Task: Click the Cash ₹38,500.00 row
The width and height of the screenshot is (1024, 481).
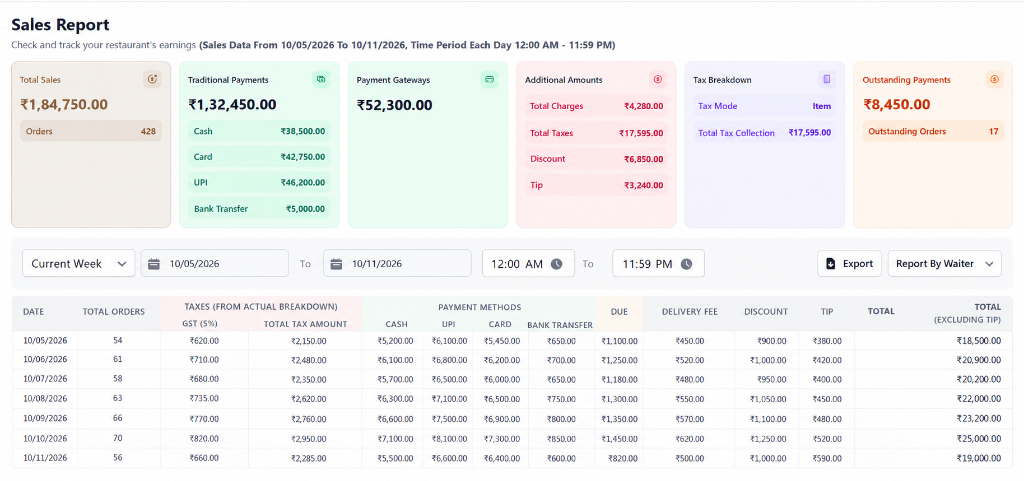Action: [259, 131]
